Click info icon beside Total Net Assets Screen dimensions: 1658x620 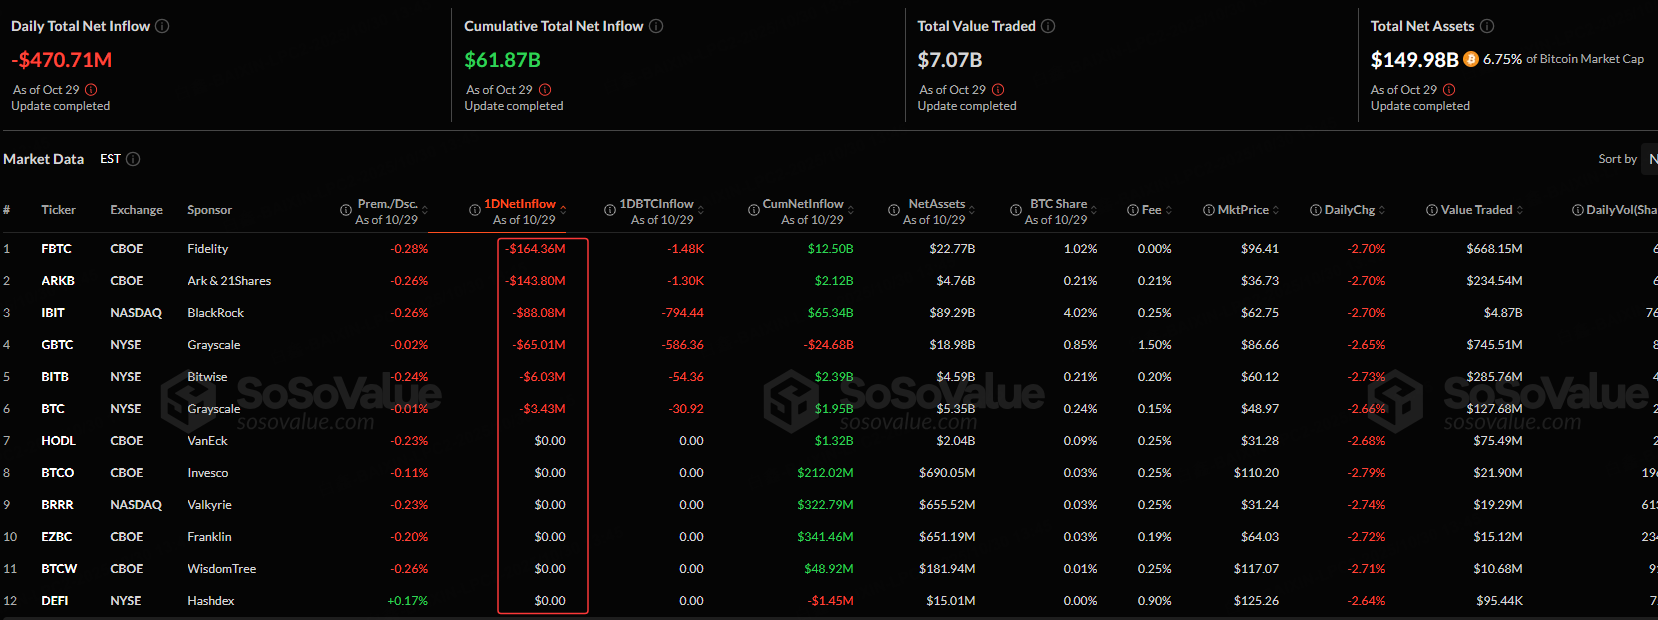1487,26
